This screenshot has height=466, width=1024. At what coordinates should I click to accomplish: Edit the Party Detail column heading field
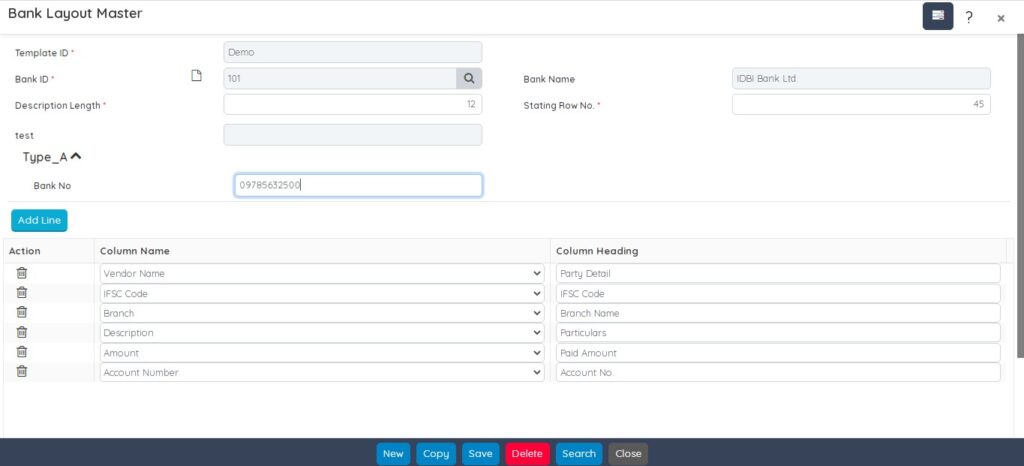(777, 273)
